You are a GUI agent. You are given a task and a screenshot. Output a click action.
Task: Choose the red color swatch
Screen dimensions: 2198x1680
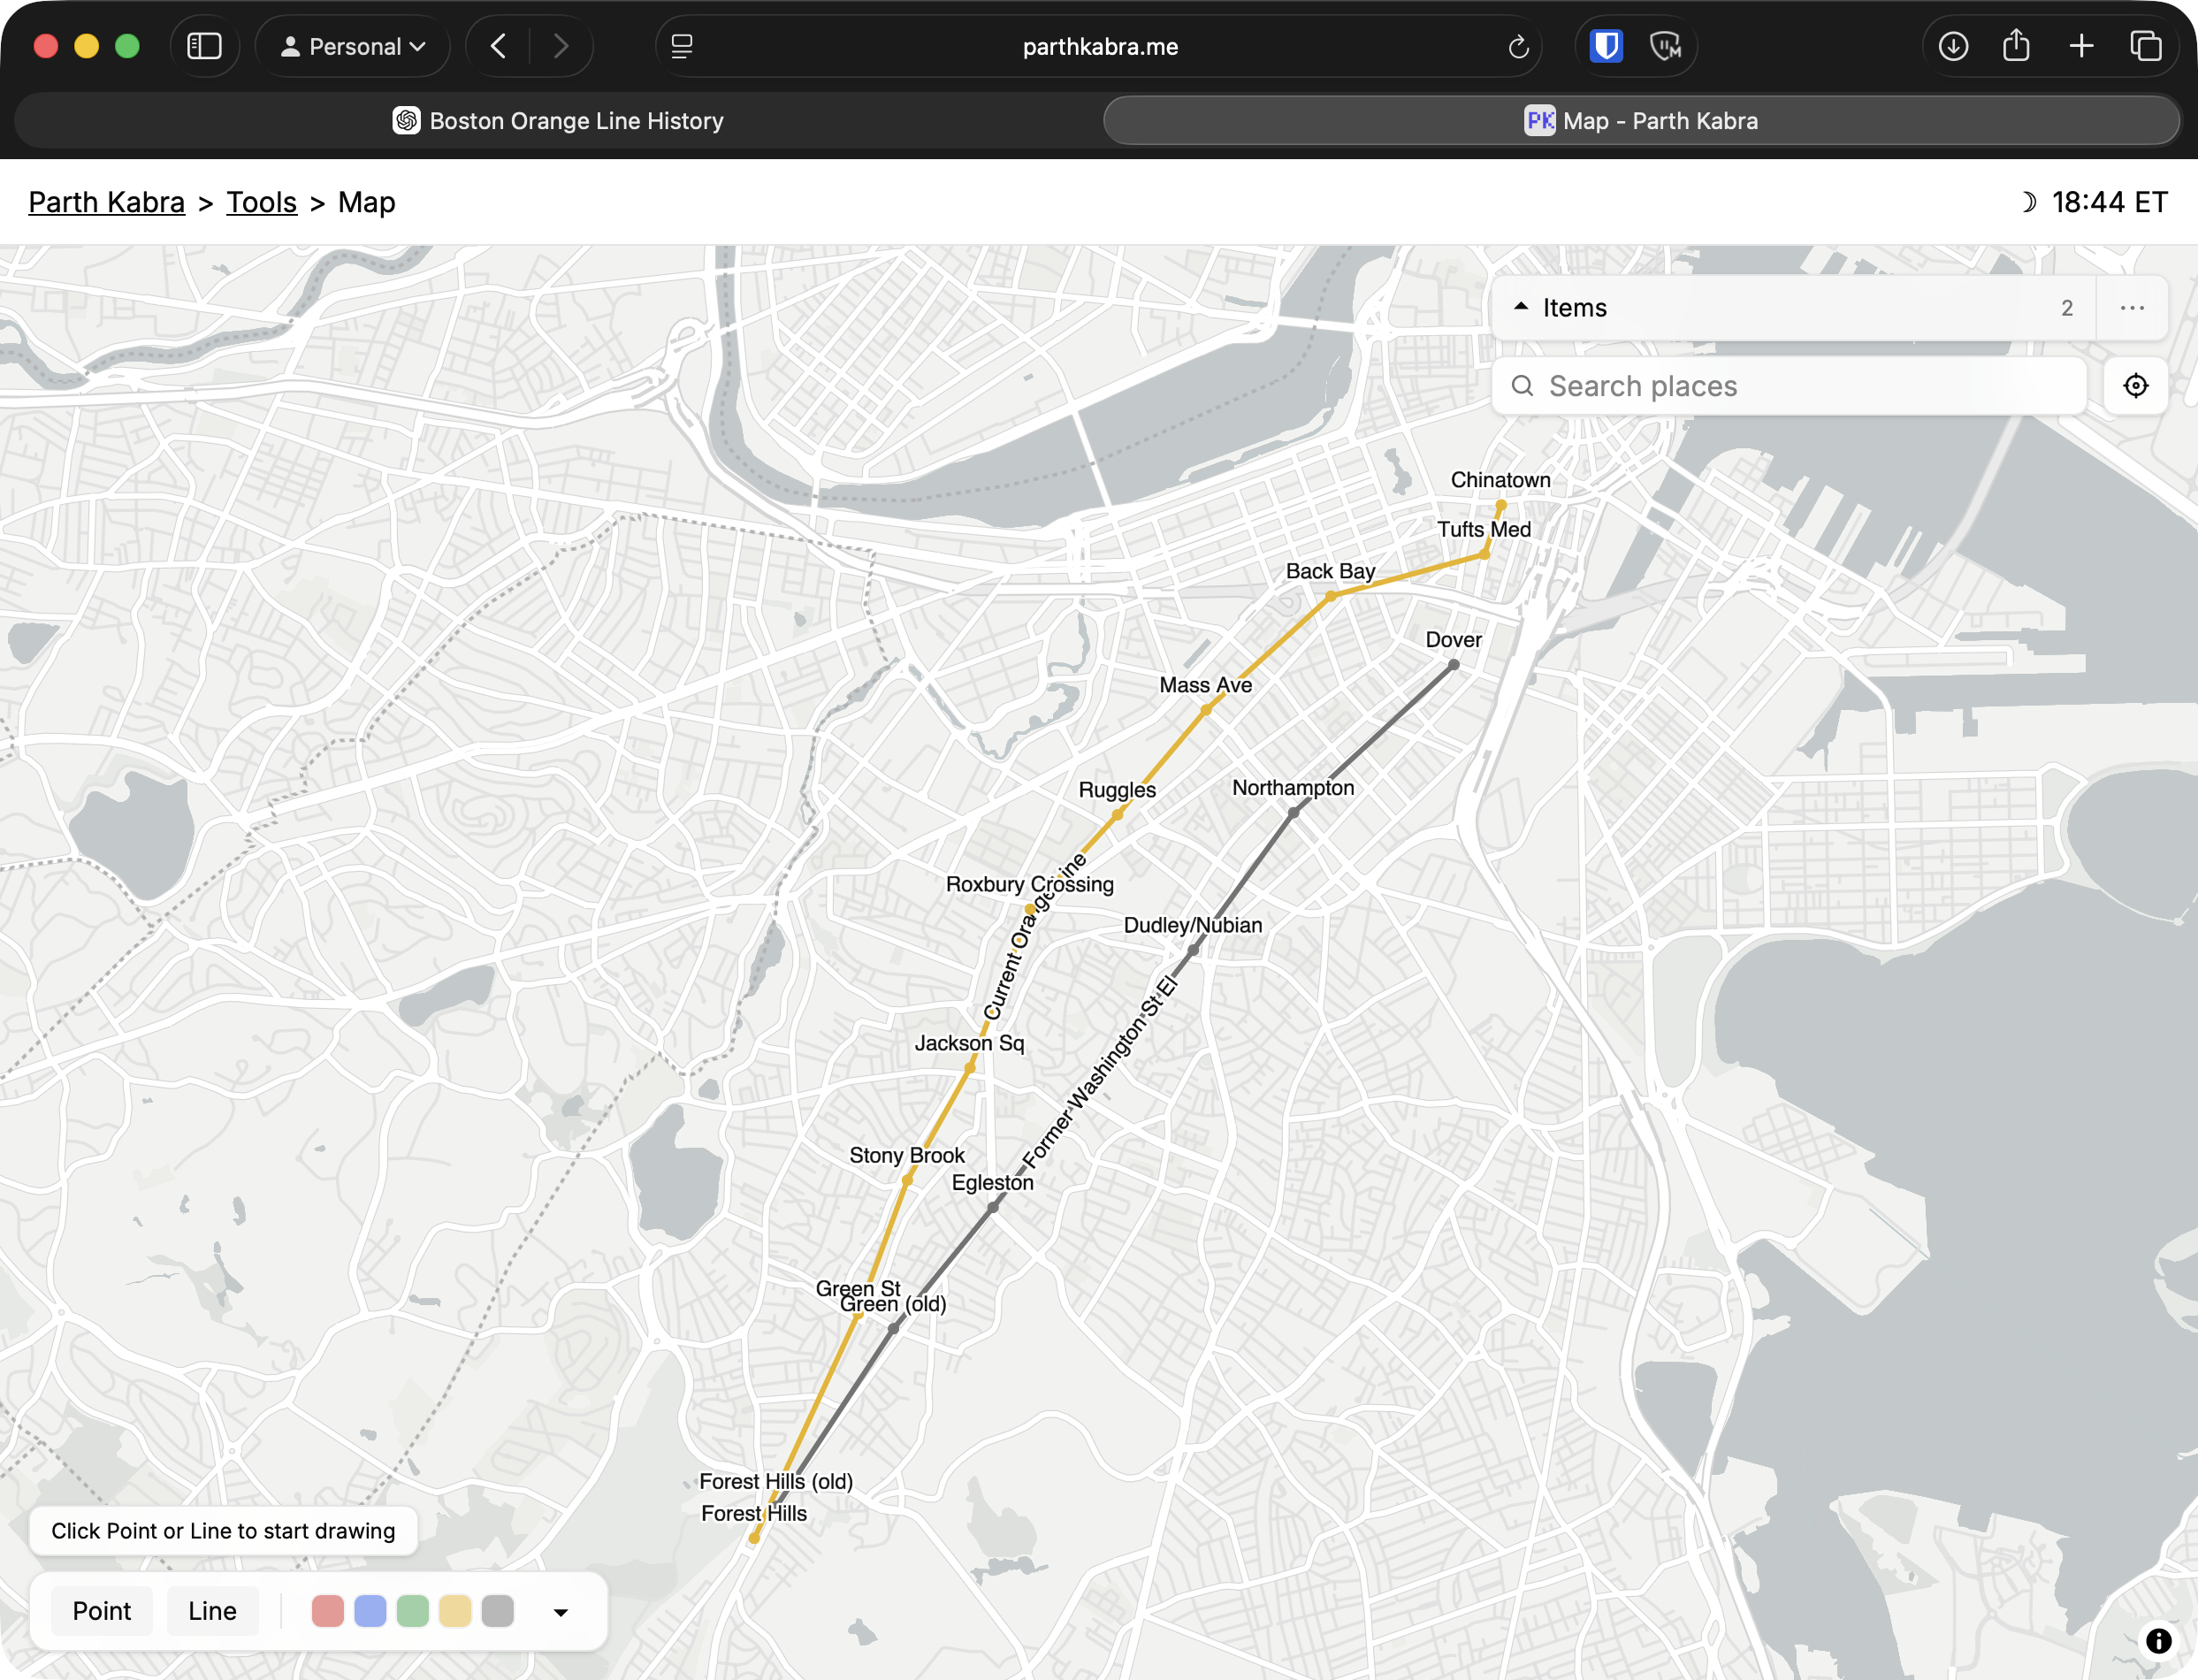328,1611
